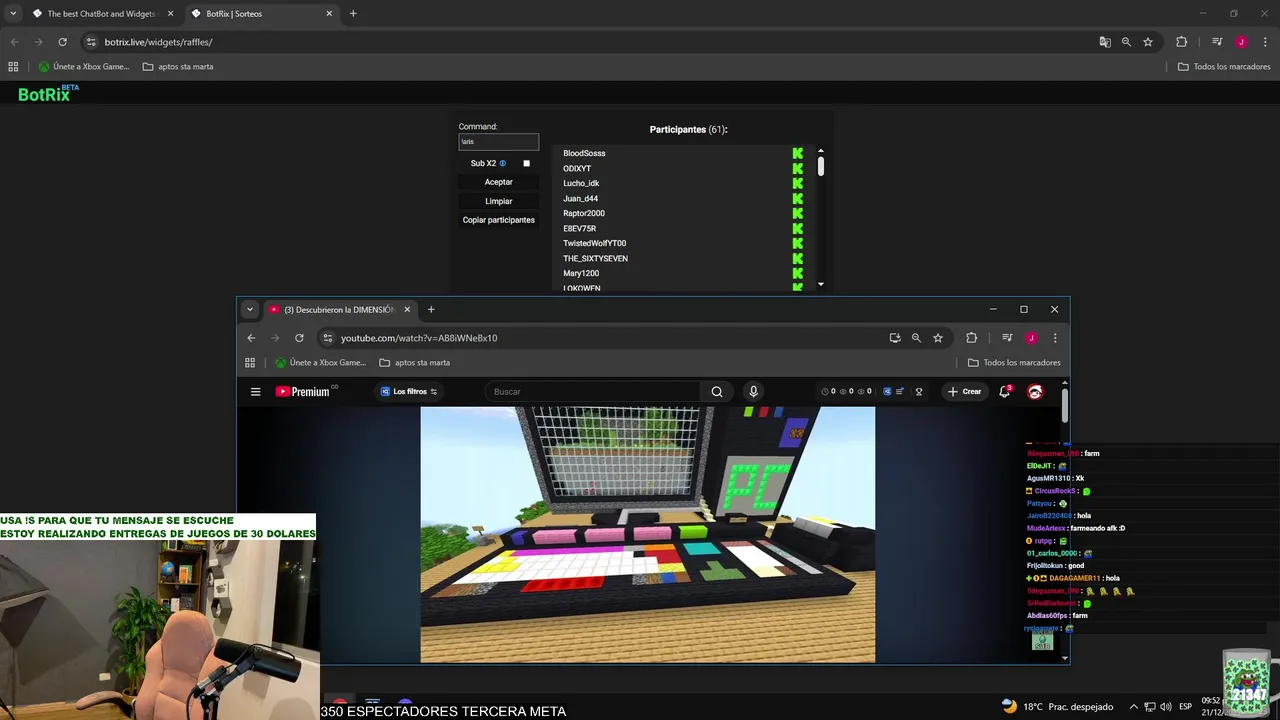The height and width of the screenshot is (720, 1280).
Task: Open Todos los marcadores in BotRix window
Action: (x=1224, y=67)
